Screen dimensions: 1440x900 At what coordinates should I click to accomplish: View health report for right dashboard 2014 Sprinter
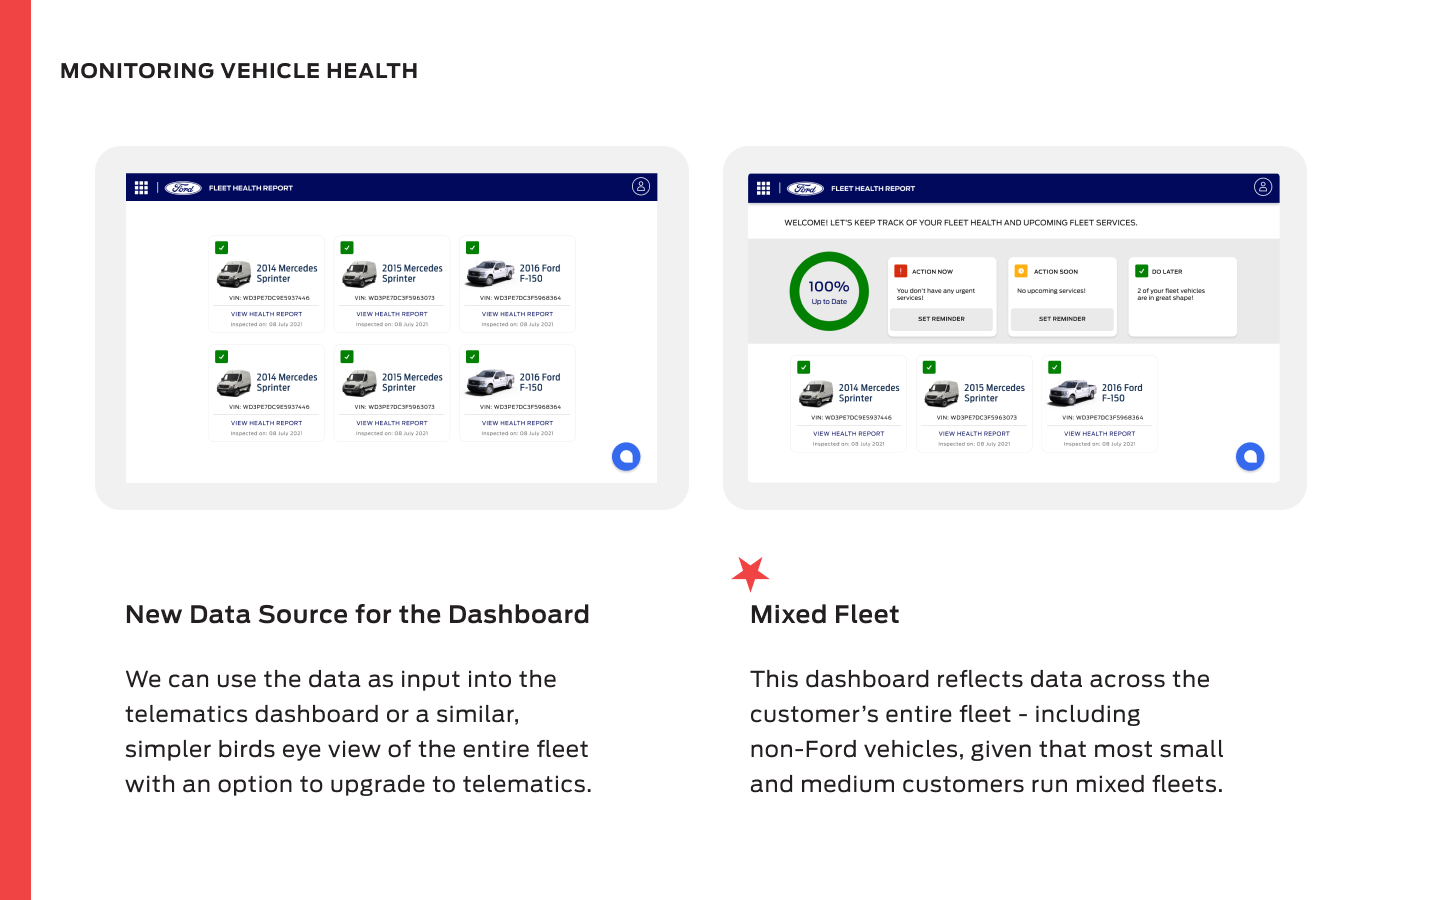click(849, 434)
